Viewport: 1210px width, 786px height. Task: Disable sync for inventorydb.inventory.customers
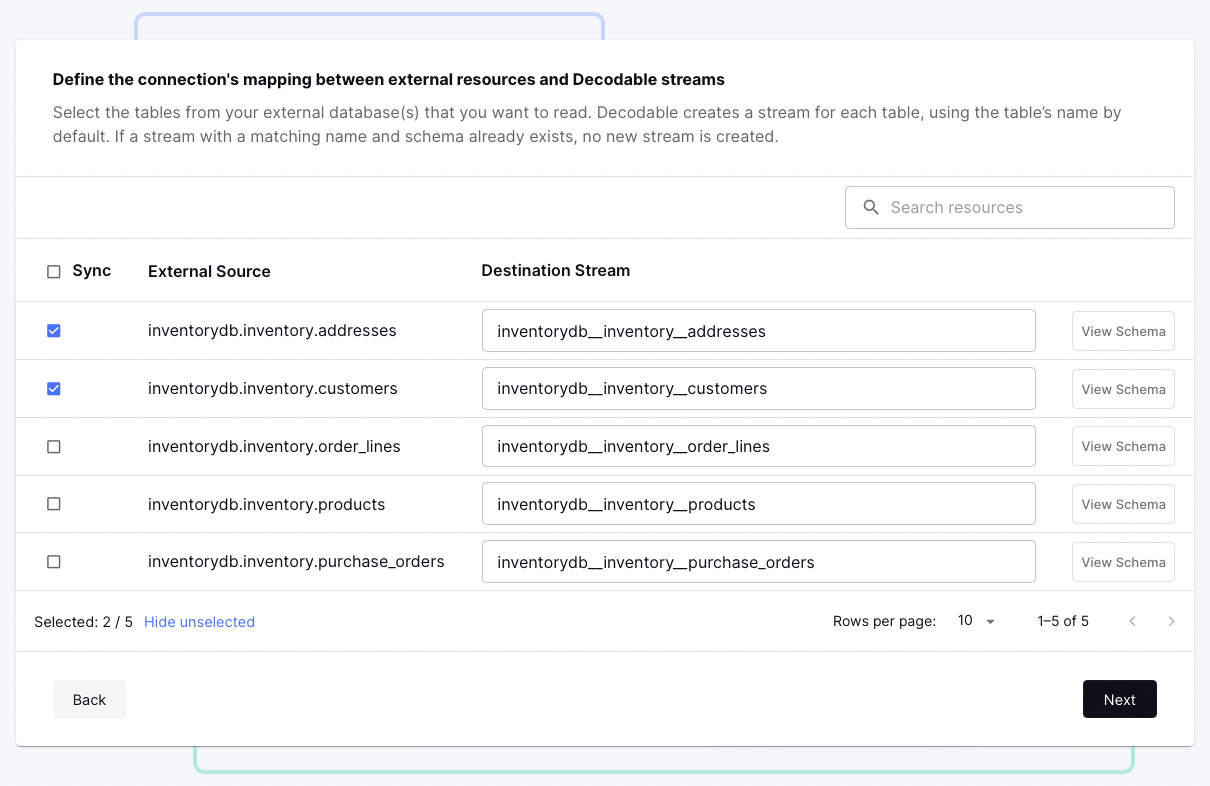click(54, 389)
